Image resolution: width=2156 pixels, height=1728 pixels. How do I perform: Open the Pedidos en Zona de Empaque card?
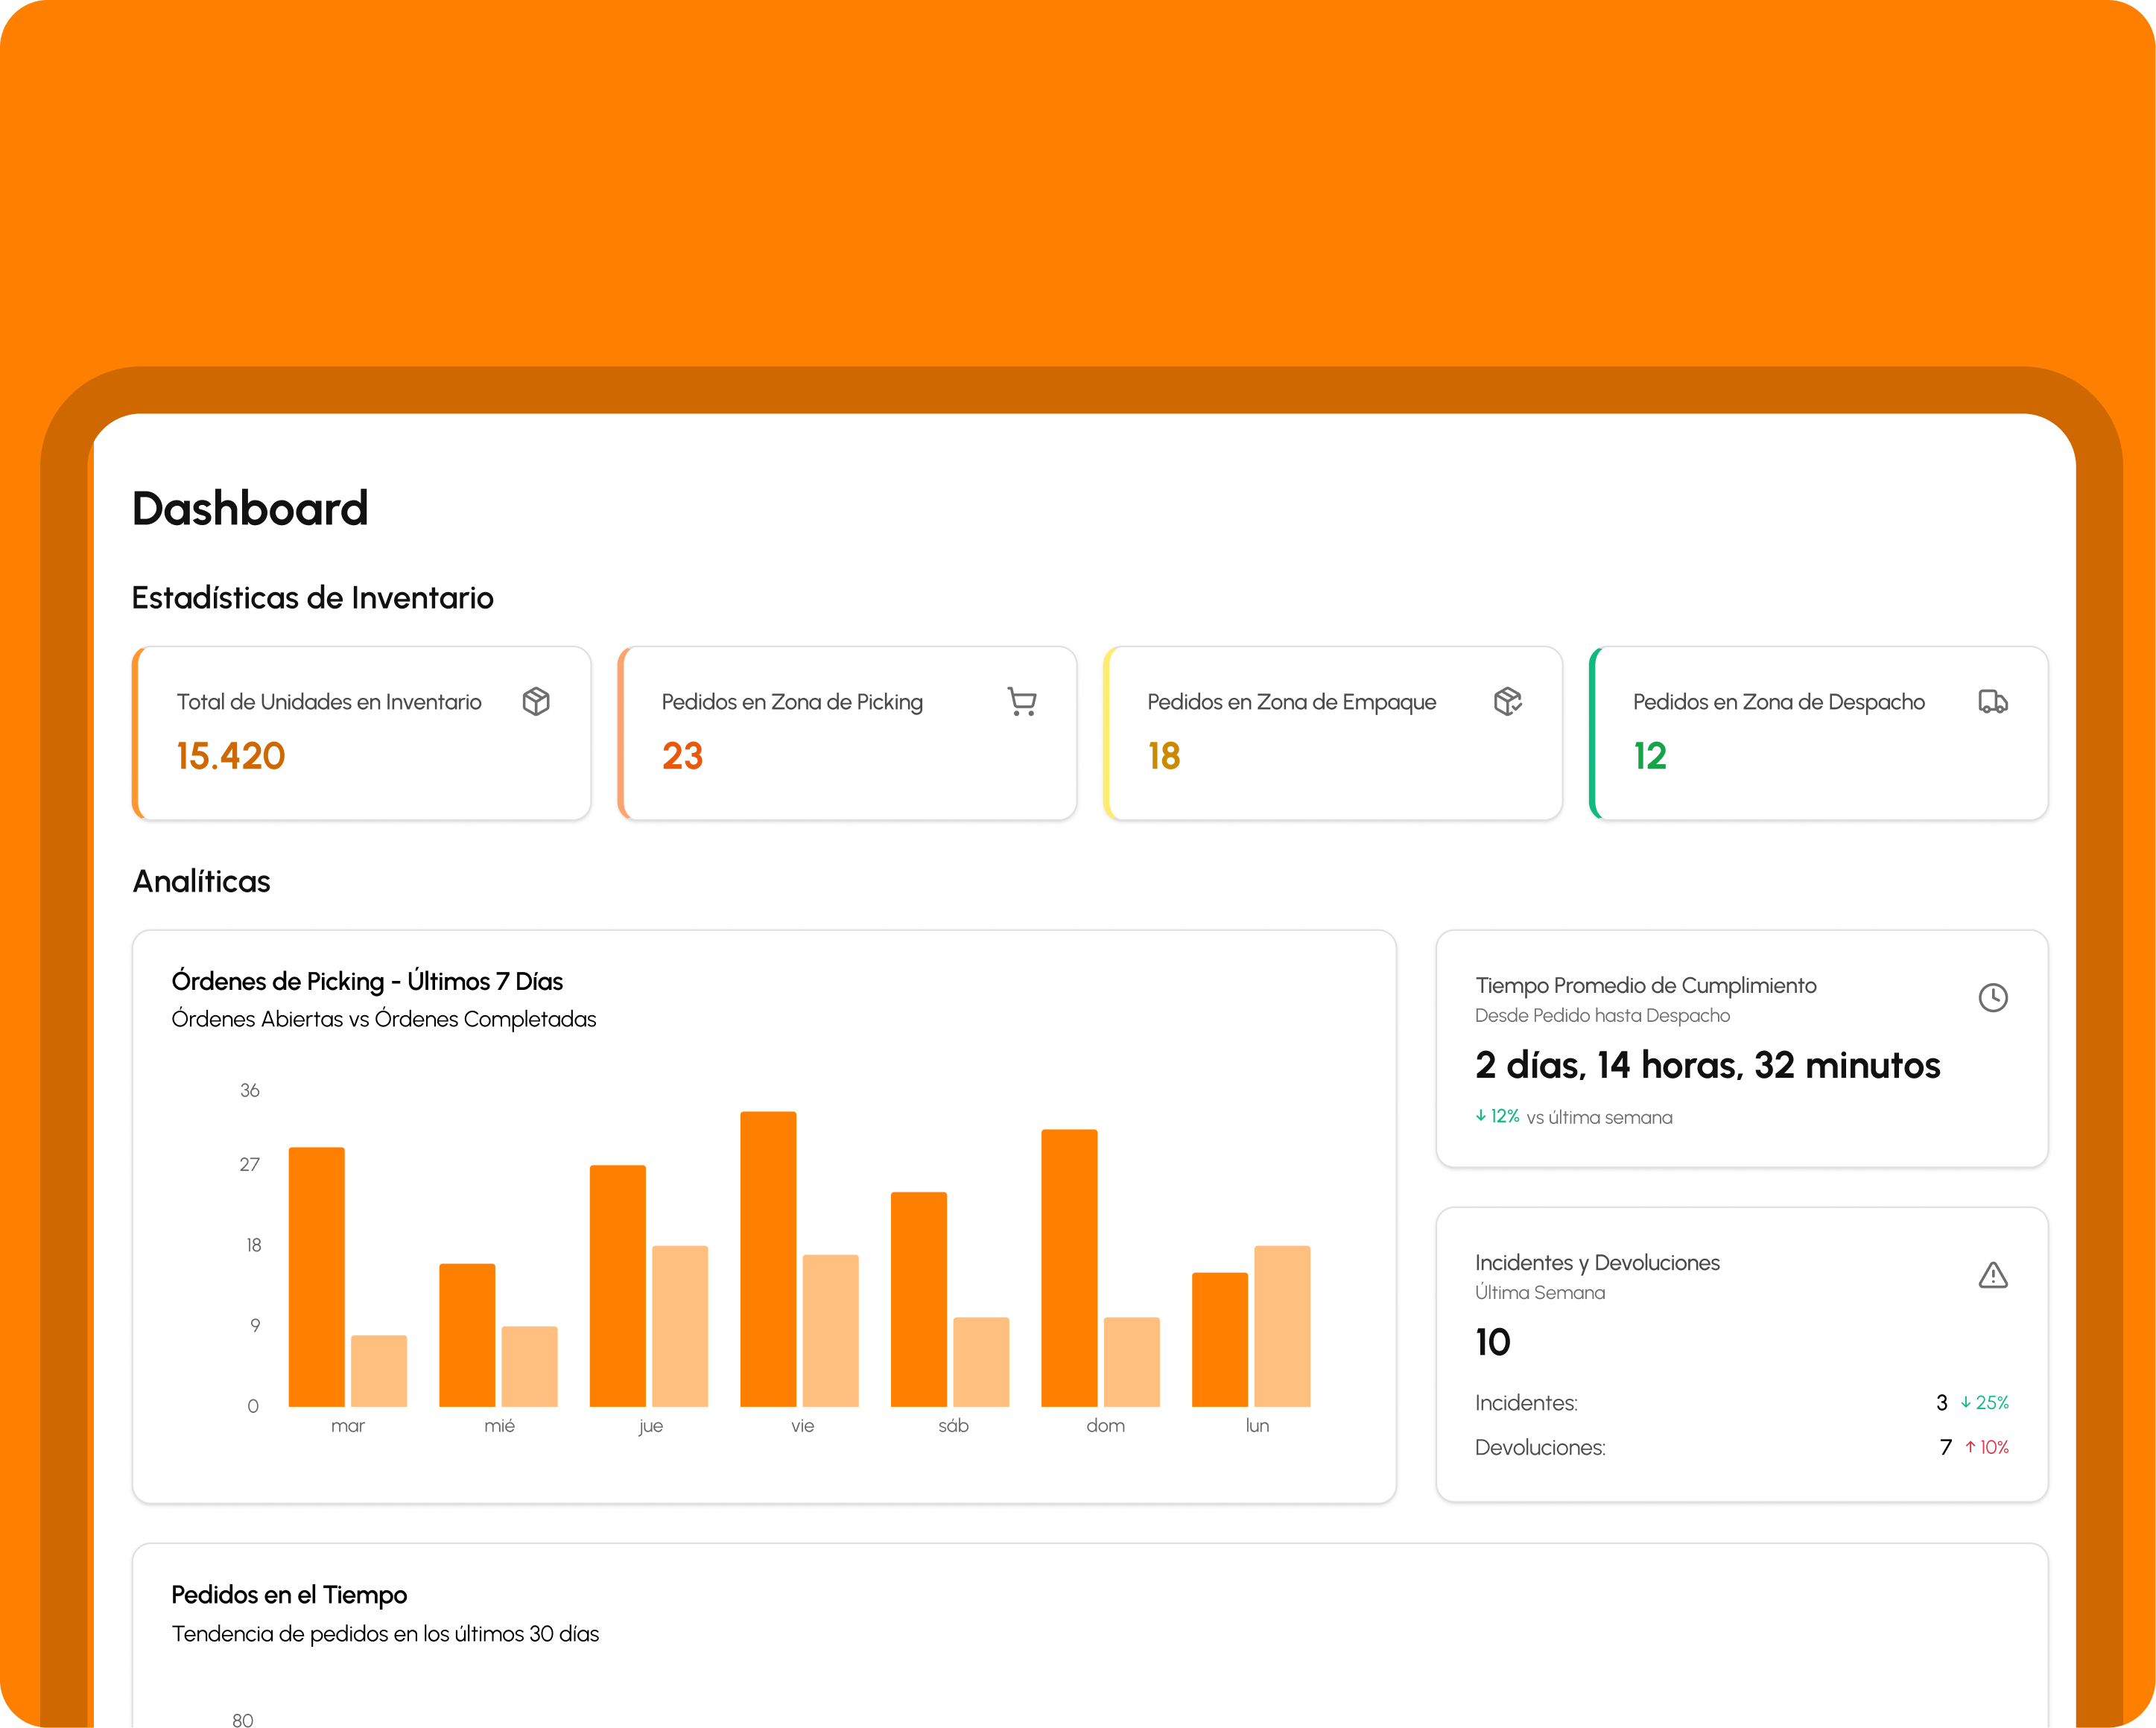(x=1333, y=733)
